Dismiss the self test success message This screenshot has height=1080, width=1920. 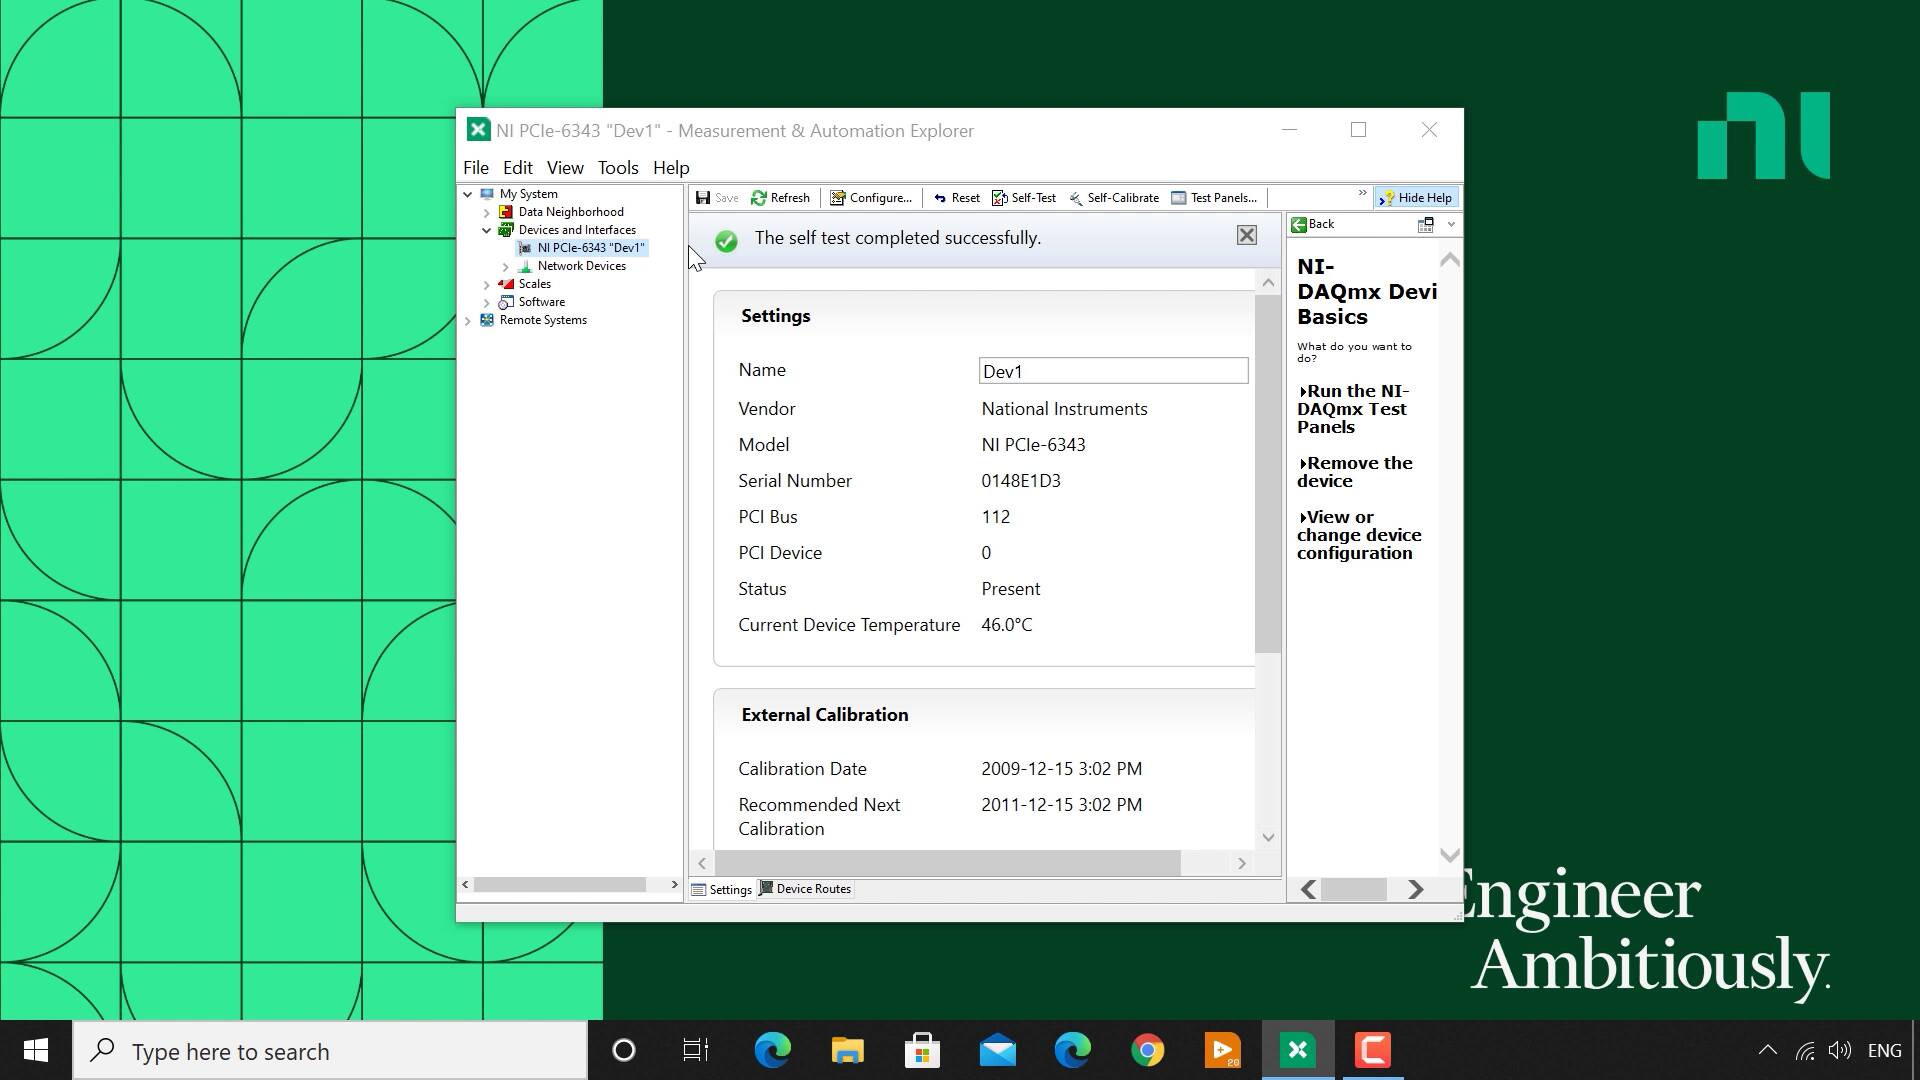point(1246,235)
